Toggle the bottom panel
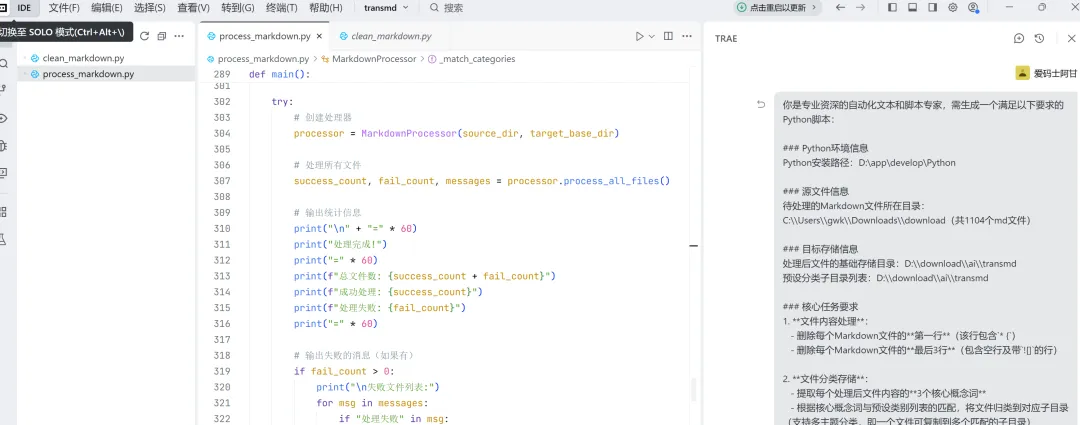 tap(913, 8)
